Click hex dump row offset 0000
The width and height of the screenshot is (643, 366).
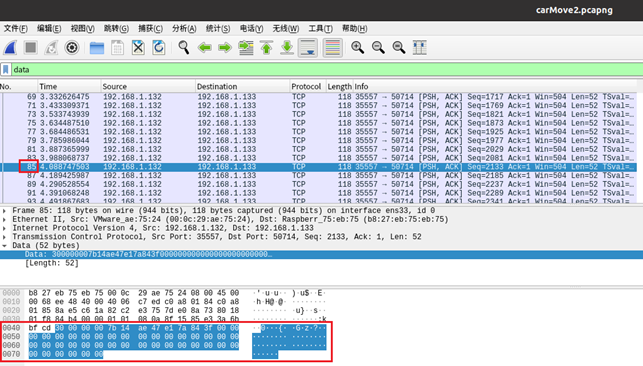[11, 293]
